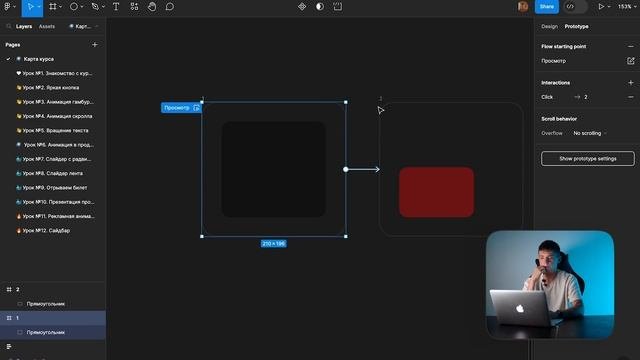Select the Comment tool
The image size is (640, 360).
pos(170,7)
